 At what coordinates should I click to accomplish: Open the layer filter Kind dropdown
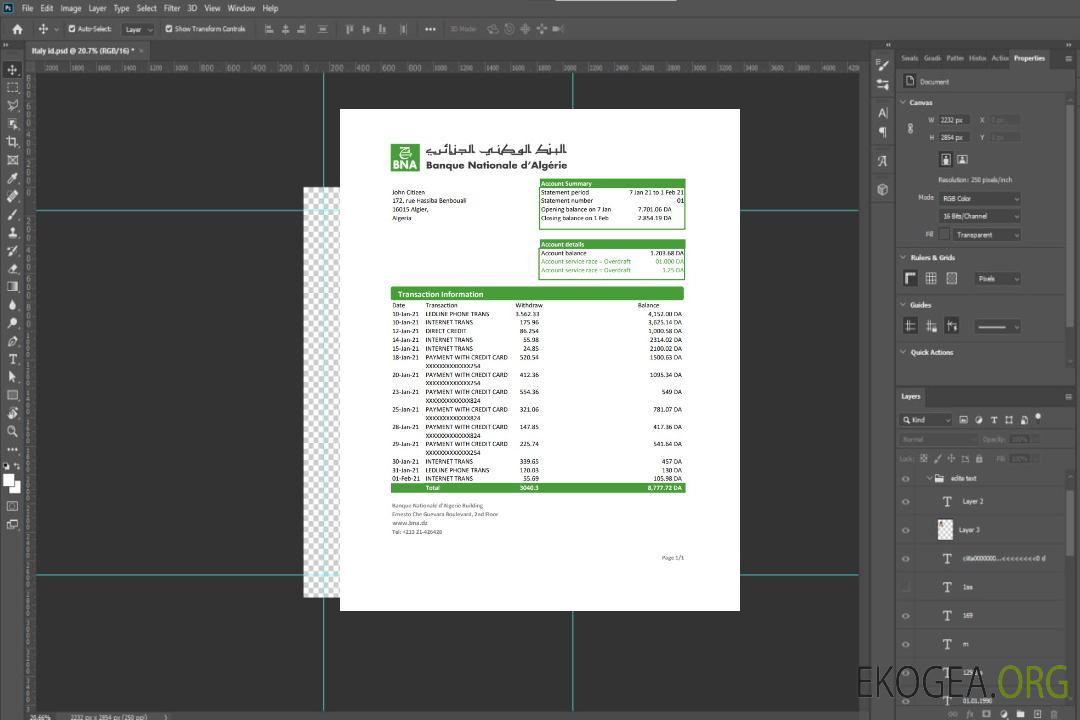(926, 420)
